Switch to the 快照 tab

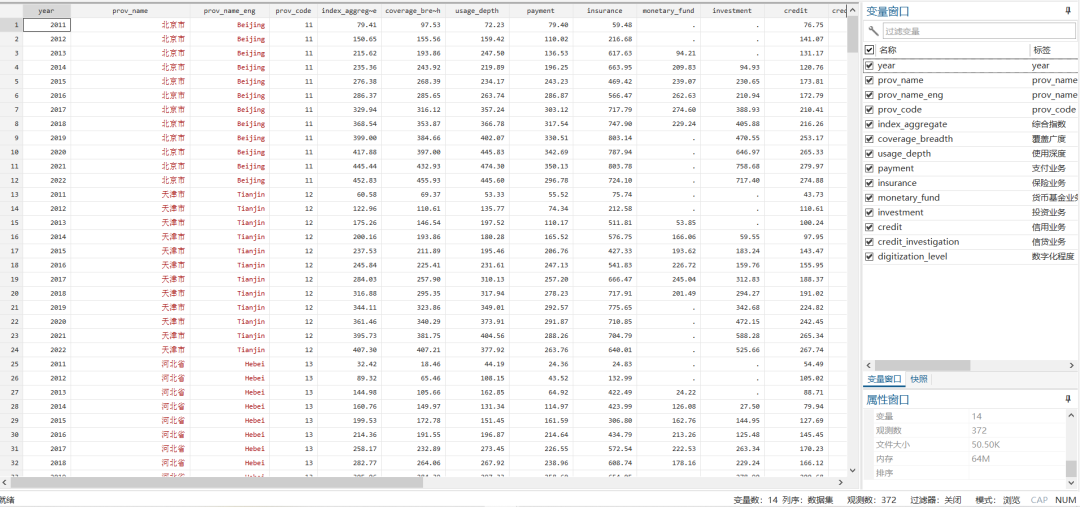point(918,380)
